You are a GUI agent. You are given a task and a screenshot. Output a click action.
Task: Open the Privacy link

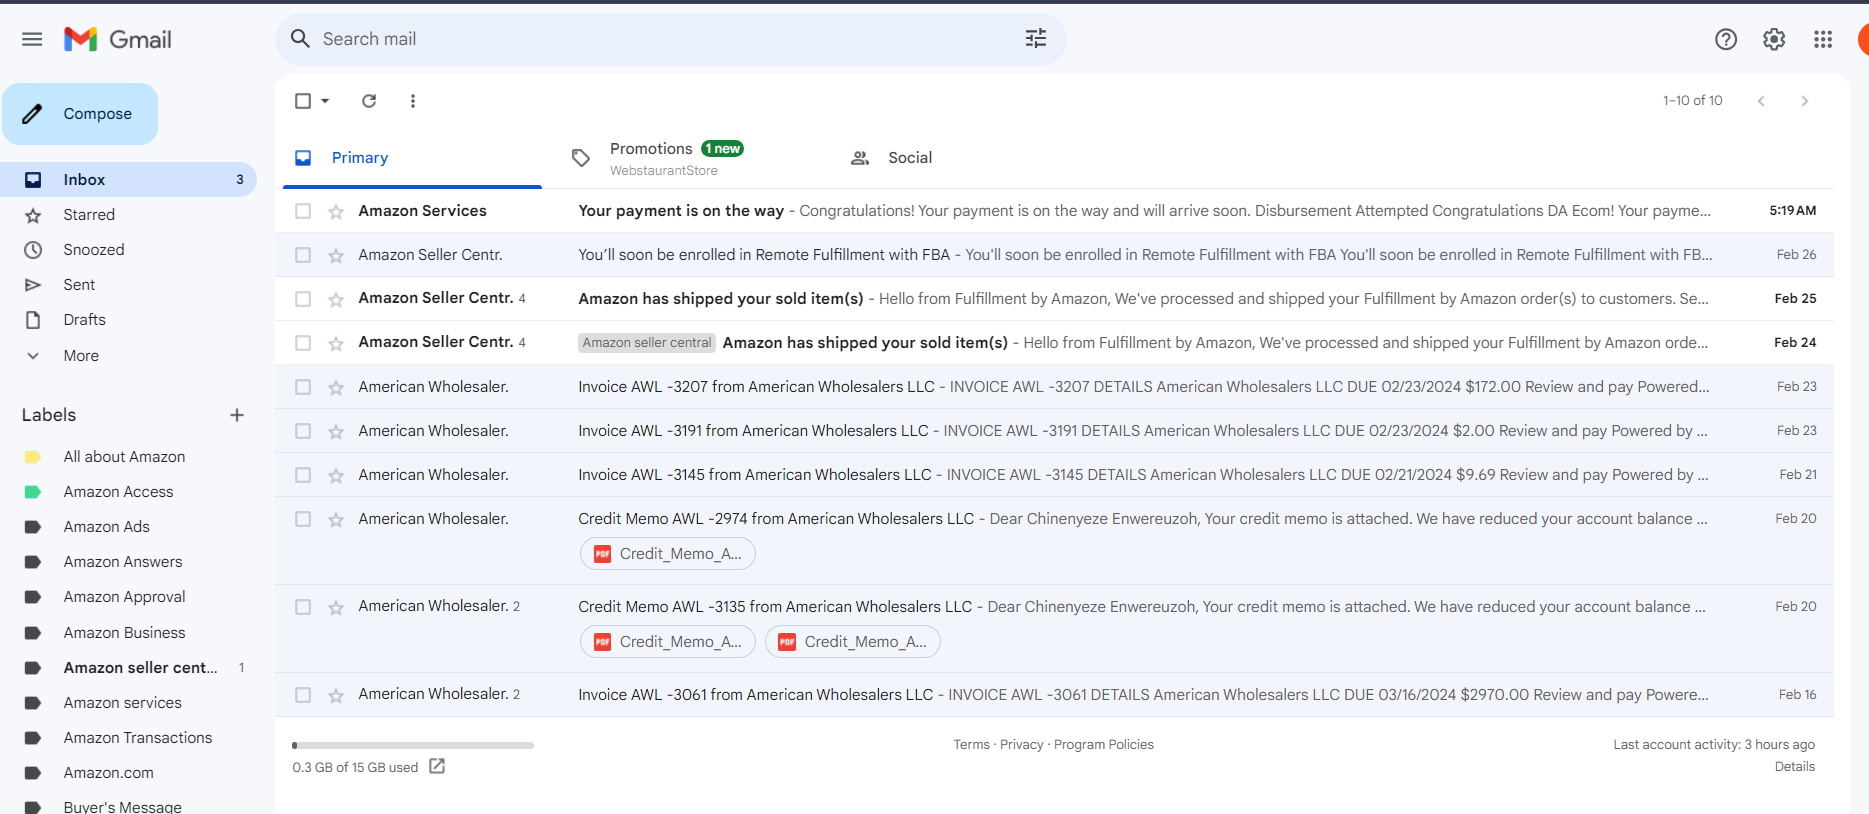[1021, 745]
